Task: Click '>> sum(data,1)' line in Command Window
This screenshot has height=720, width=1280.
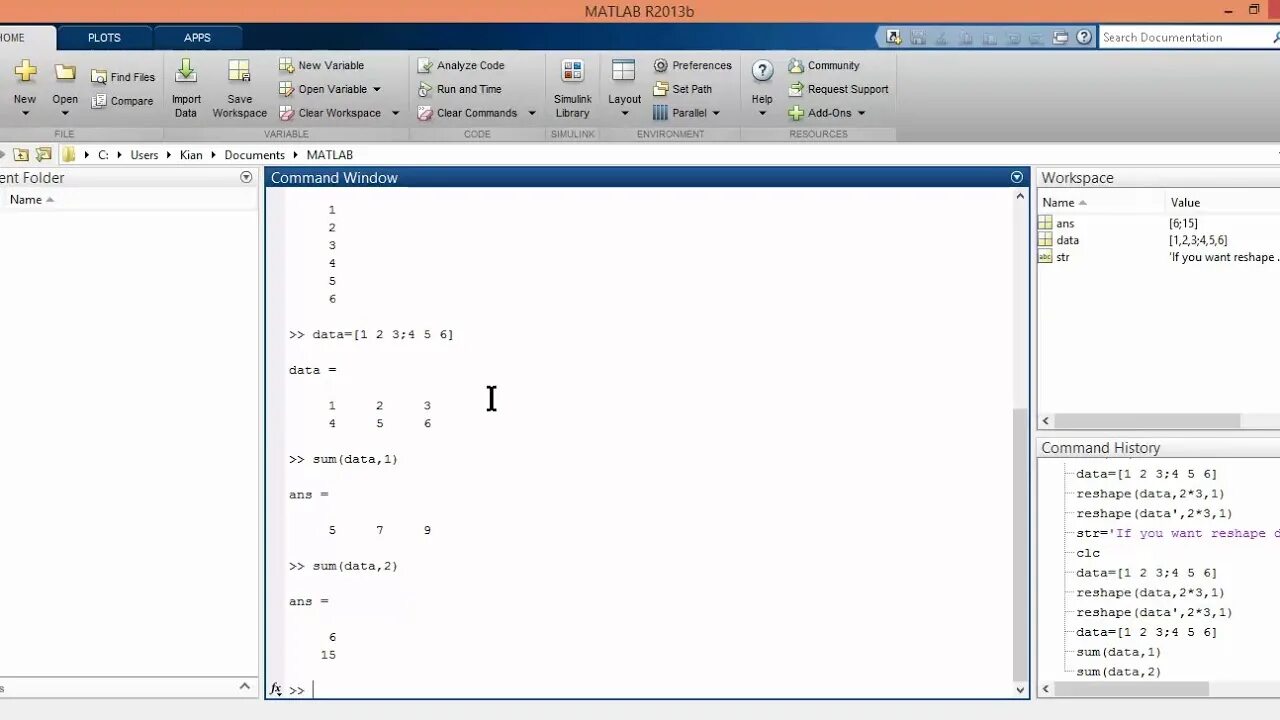Action: [x=343, y=459]
